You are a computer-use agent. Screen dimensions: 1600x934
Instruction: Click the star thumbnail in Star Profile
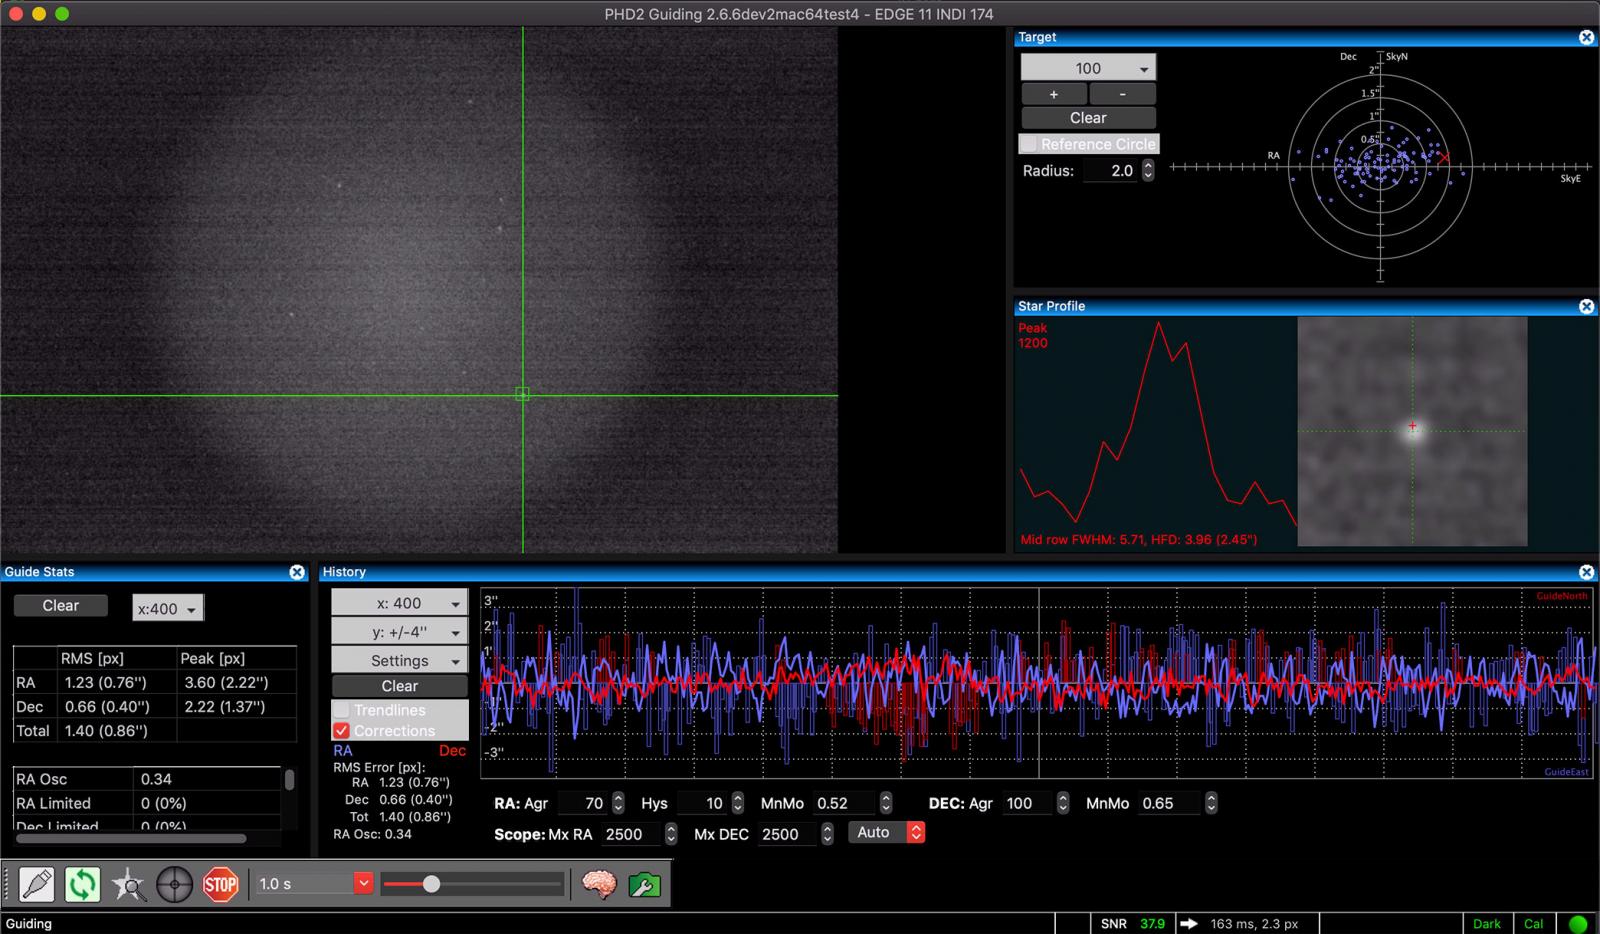[x=1412, y=431]
